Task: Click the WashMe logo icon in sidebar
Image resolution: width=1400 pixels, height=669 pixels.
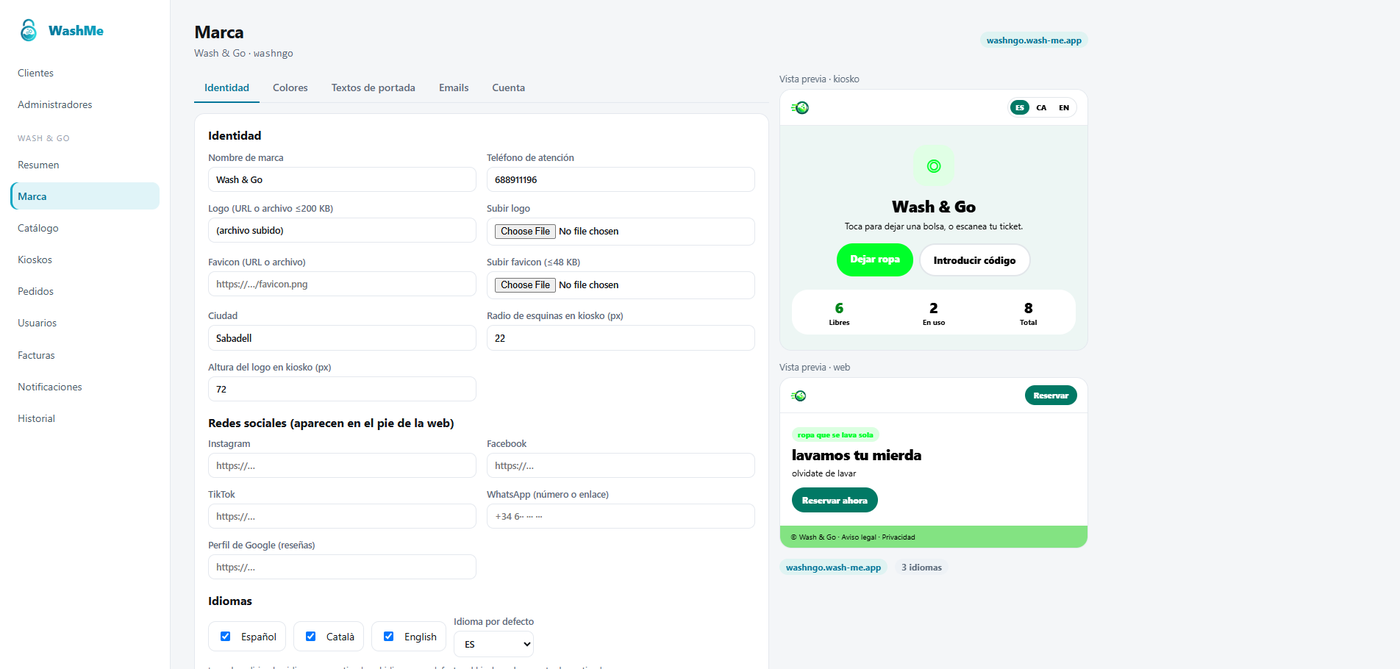Action: pos(29,30)
